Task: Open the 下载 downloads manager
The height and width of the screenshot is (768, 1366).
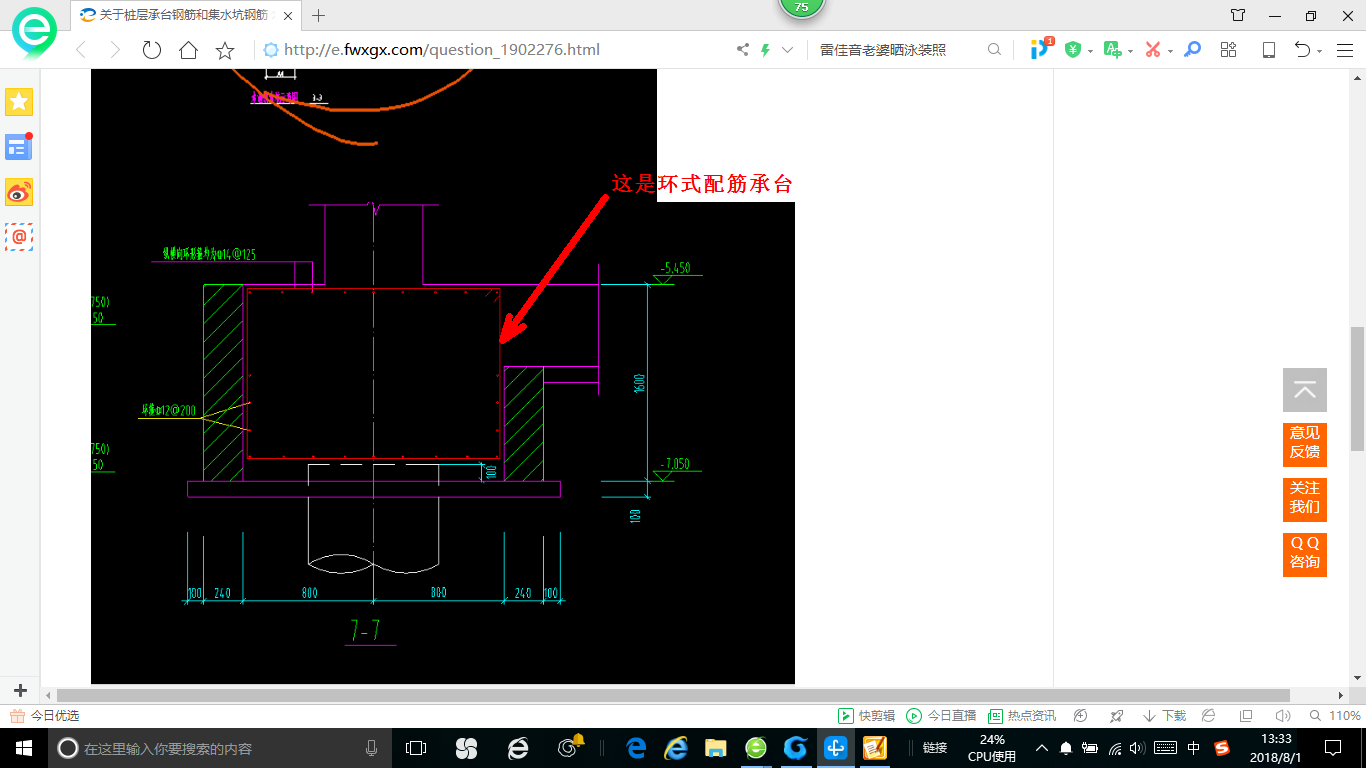Action: click(x=1164, y=716)
